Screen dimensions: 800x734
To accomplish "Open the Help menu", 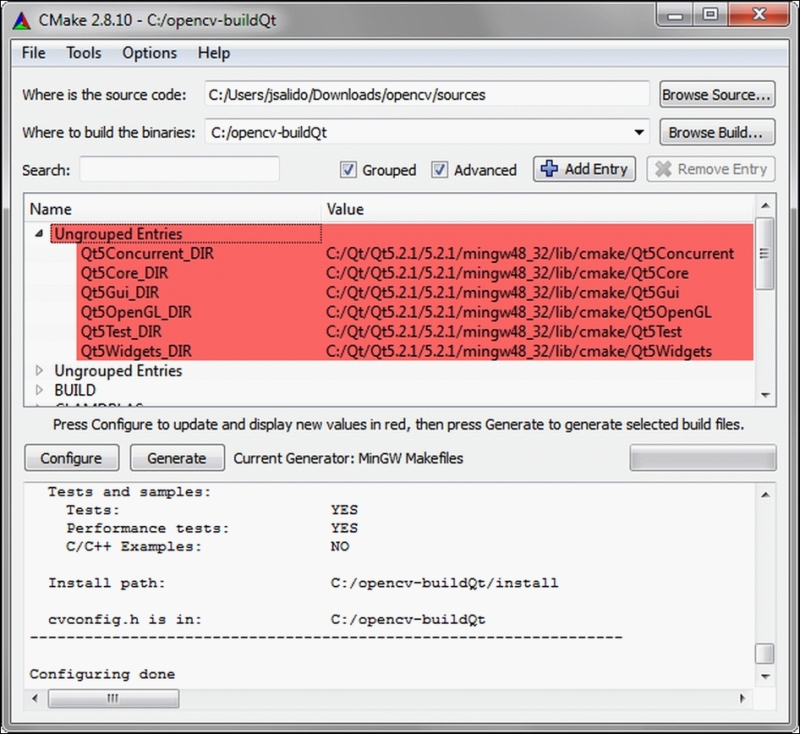I will click(x=214, y=53).
